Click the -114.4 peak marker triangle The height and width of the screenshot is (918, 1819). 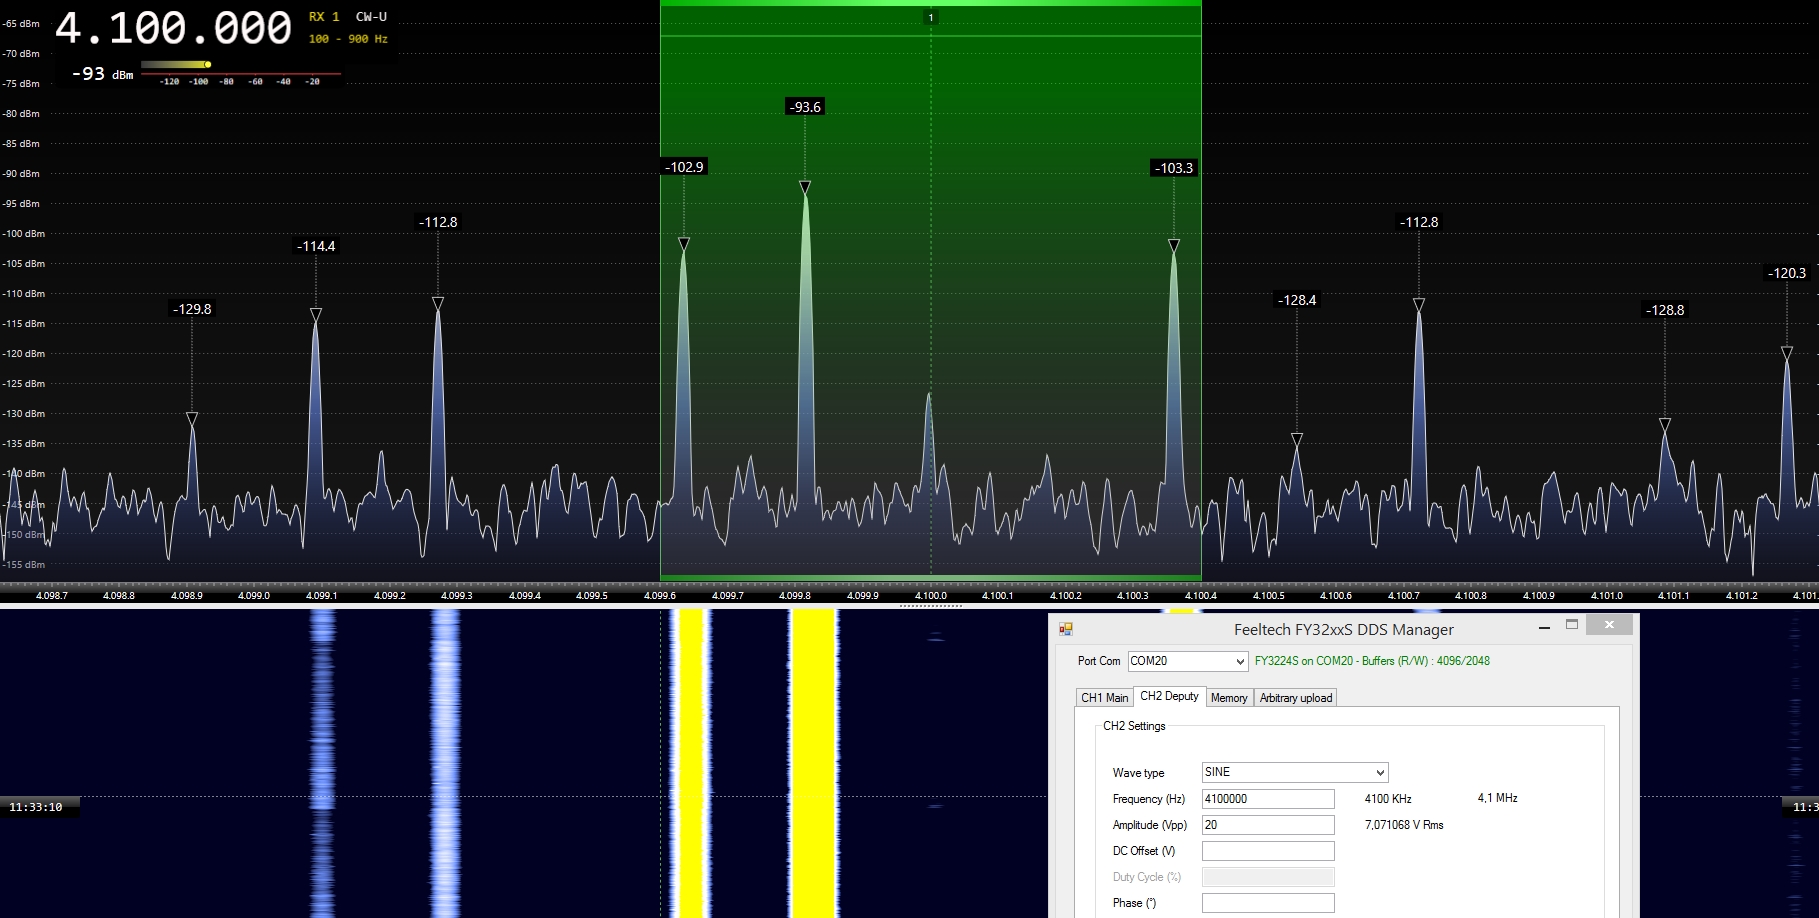click(x=316, y=315)
